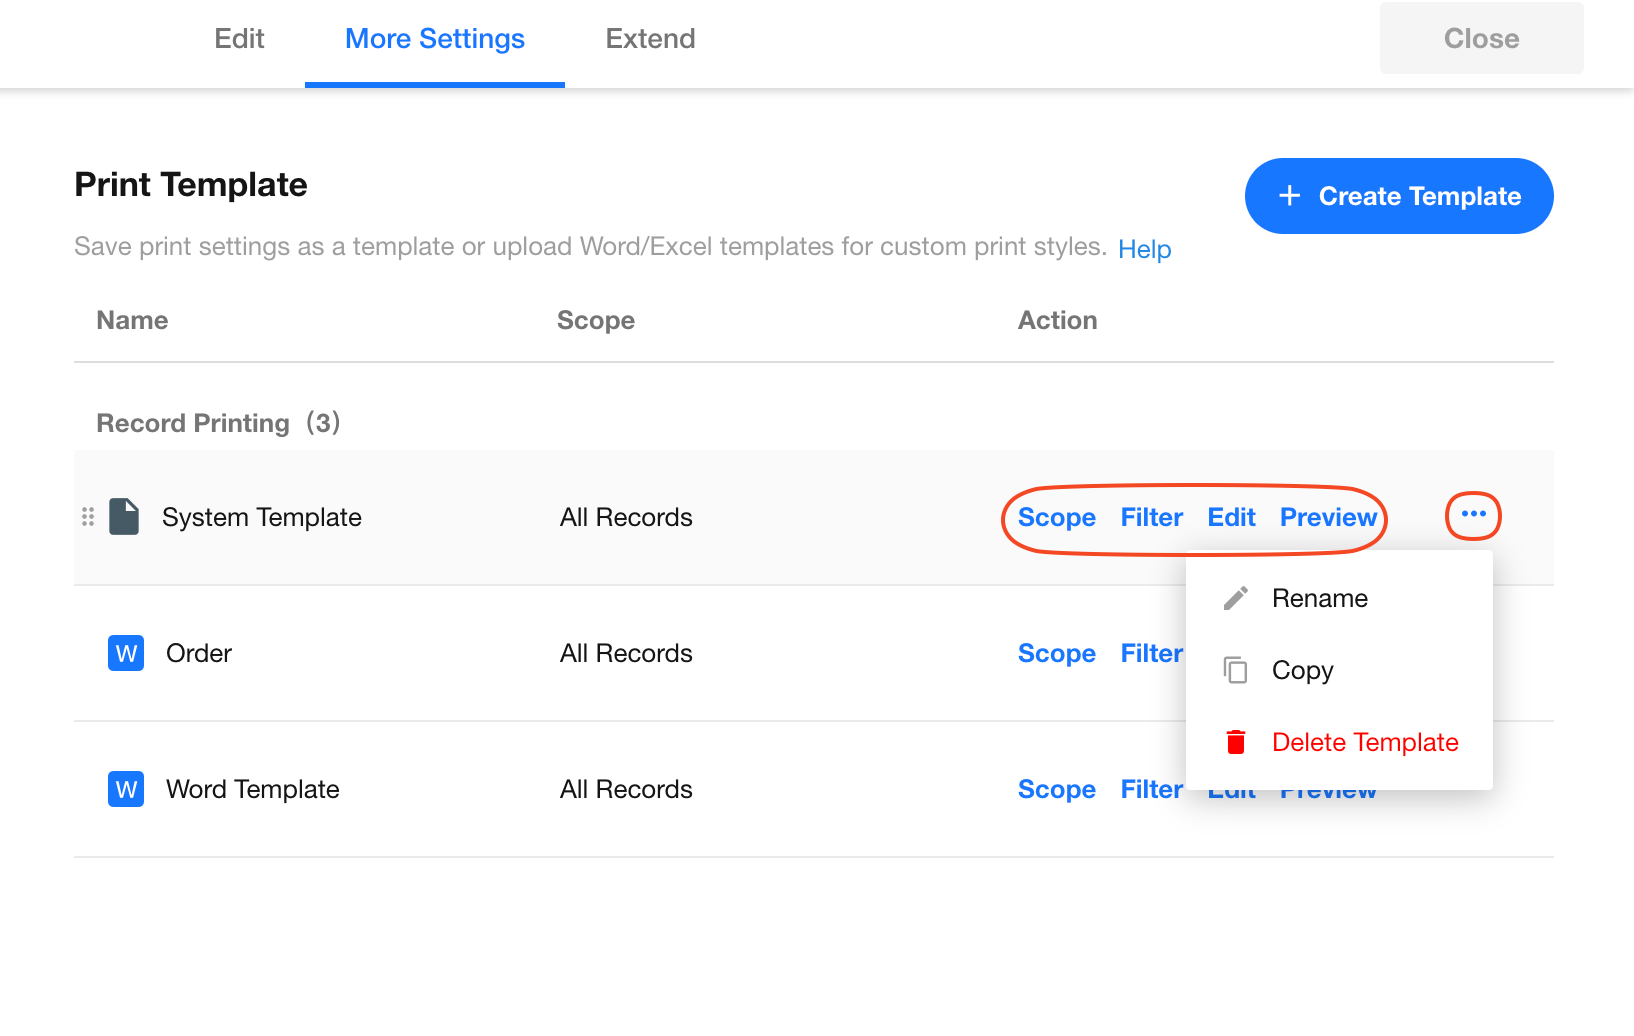Click the red trash icon
Image resolution: width=1634 pixels, height=1036 pixels.
tap(1236, 742)
